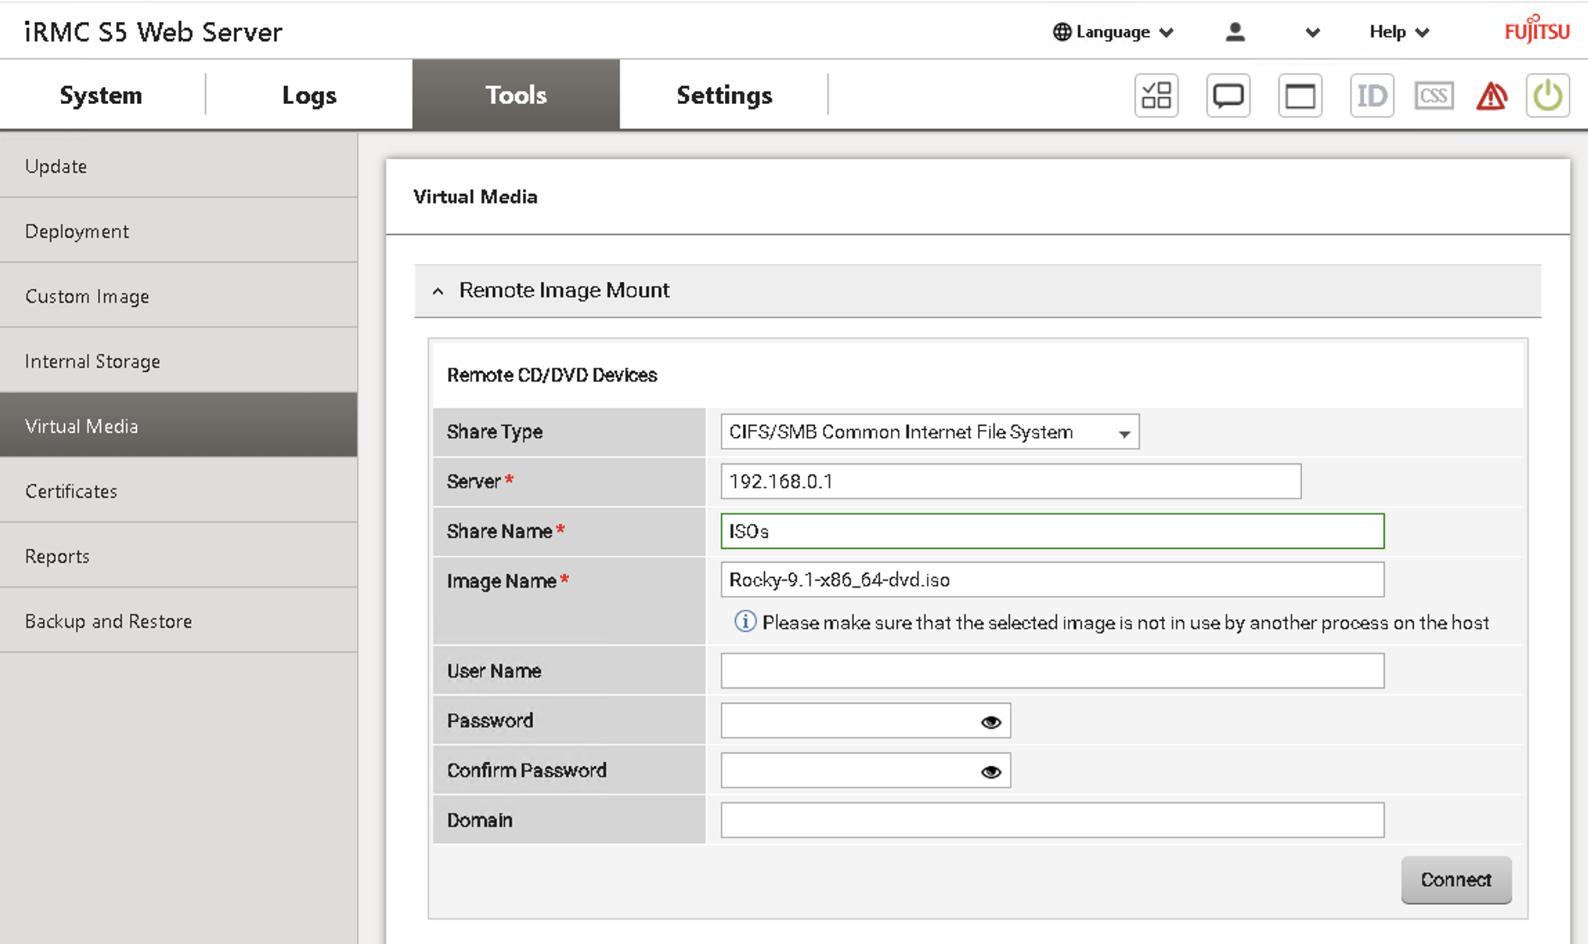Open Deployment in the sidebar
The height and width of the screenshot is (944, 1588).
coord(178,231)
